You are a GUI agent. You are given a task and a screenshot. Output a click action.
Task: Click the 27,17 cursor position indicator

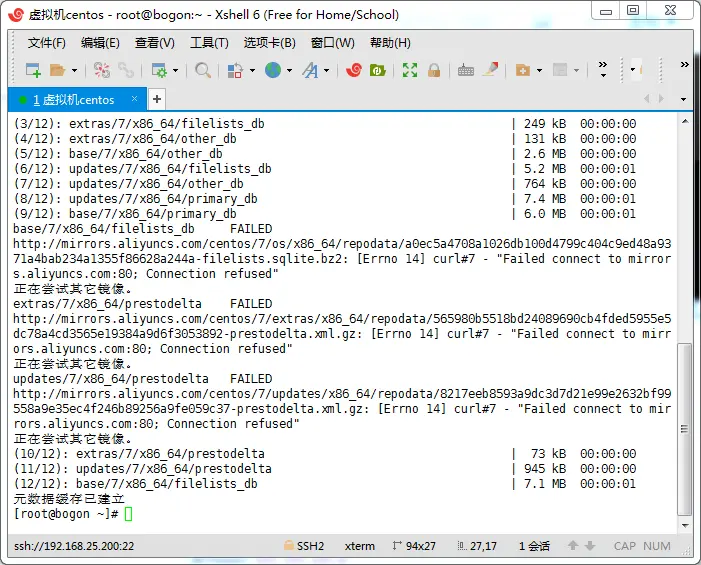coord(477,546)
